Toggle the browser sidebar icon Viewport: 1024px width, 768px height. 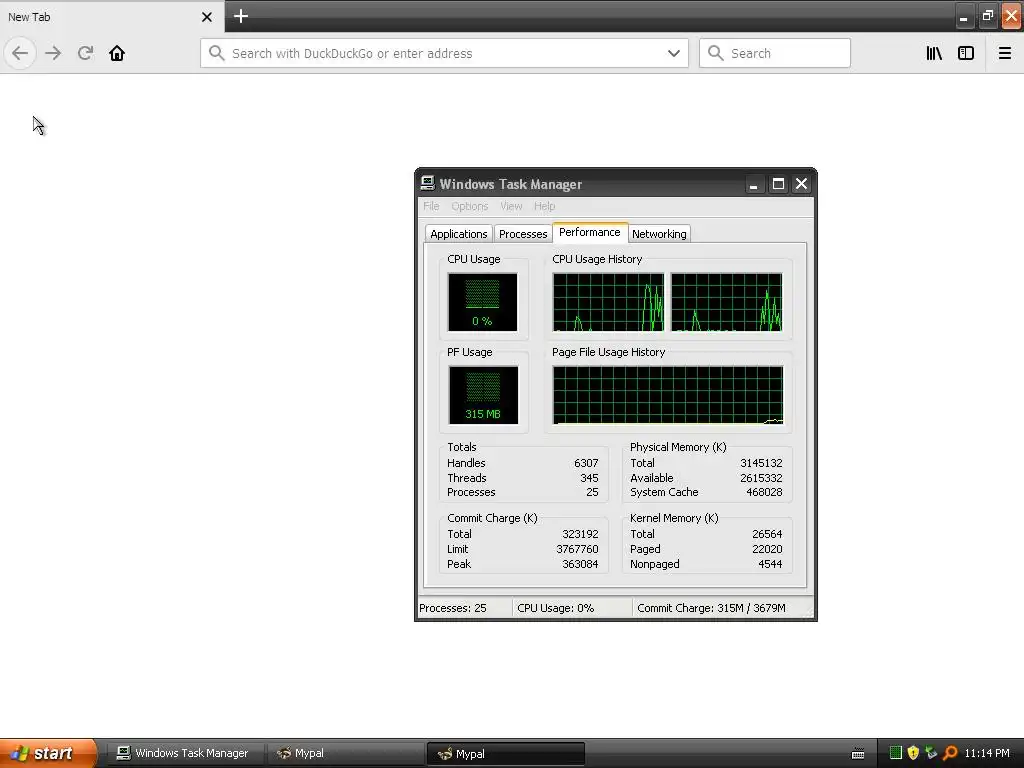[966, 54]
